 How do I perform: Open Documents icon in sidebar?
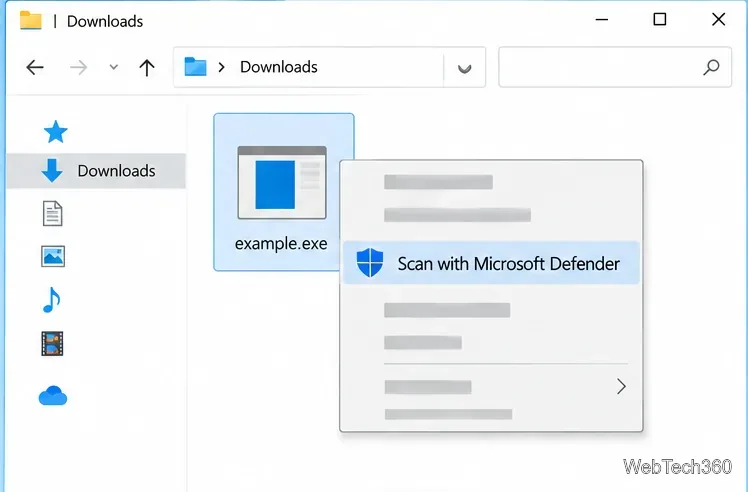pos(52,213)
